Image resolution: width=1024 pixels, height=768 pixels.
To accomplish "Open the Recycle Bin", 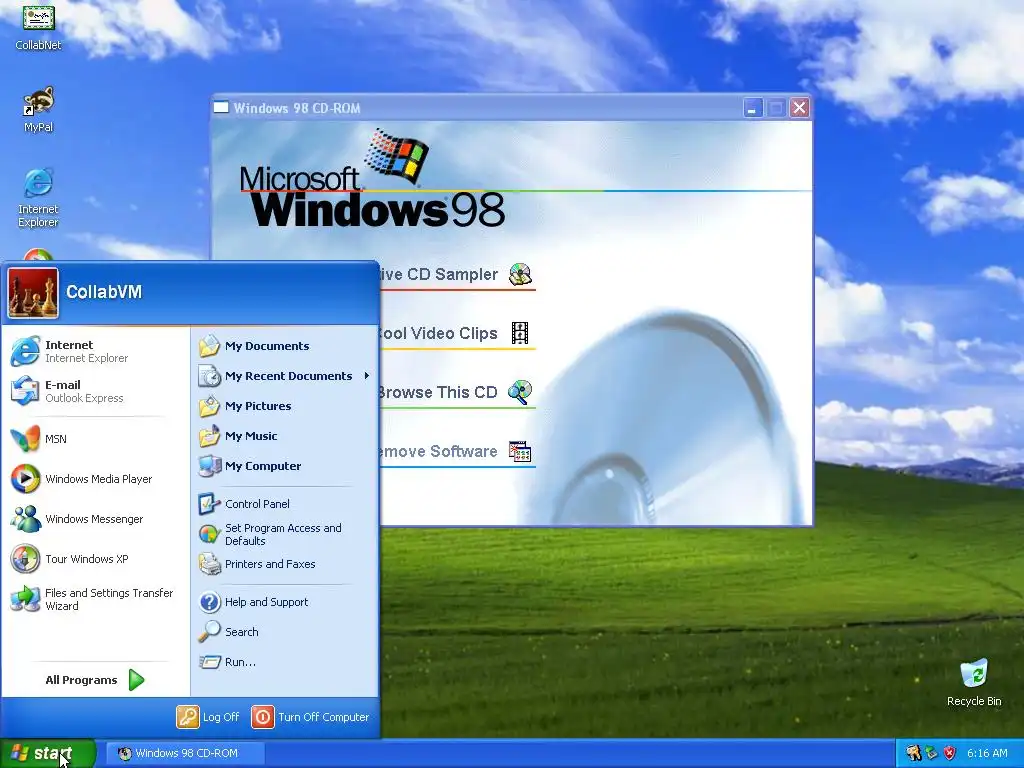I will click(x=974, y=682).
